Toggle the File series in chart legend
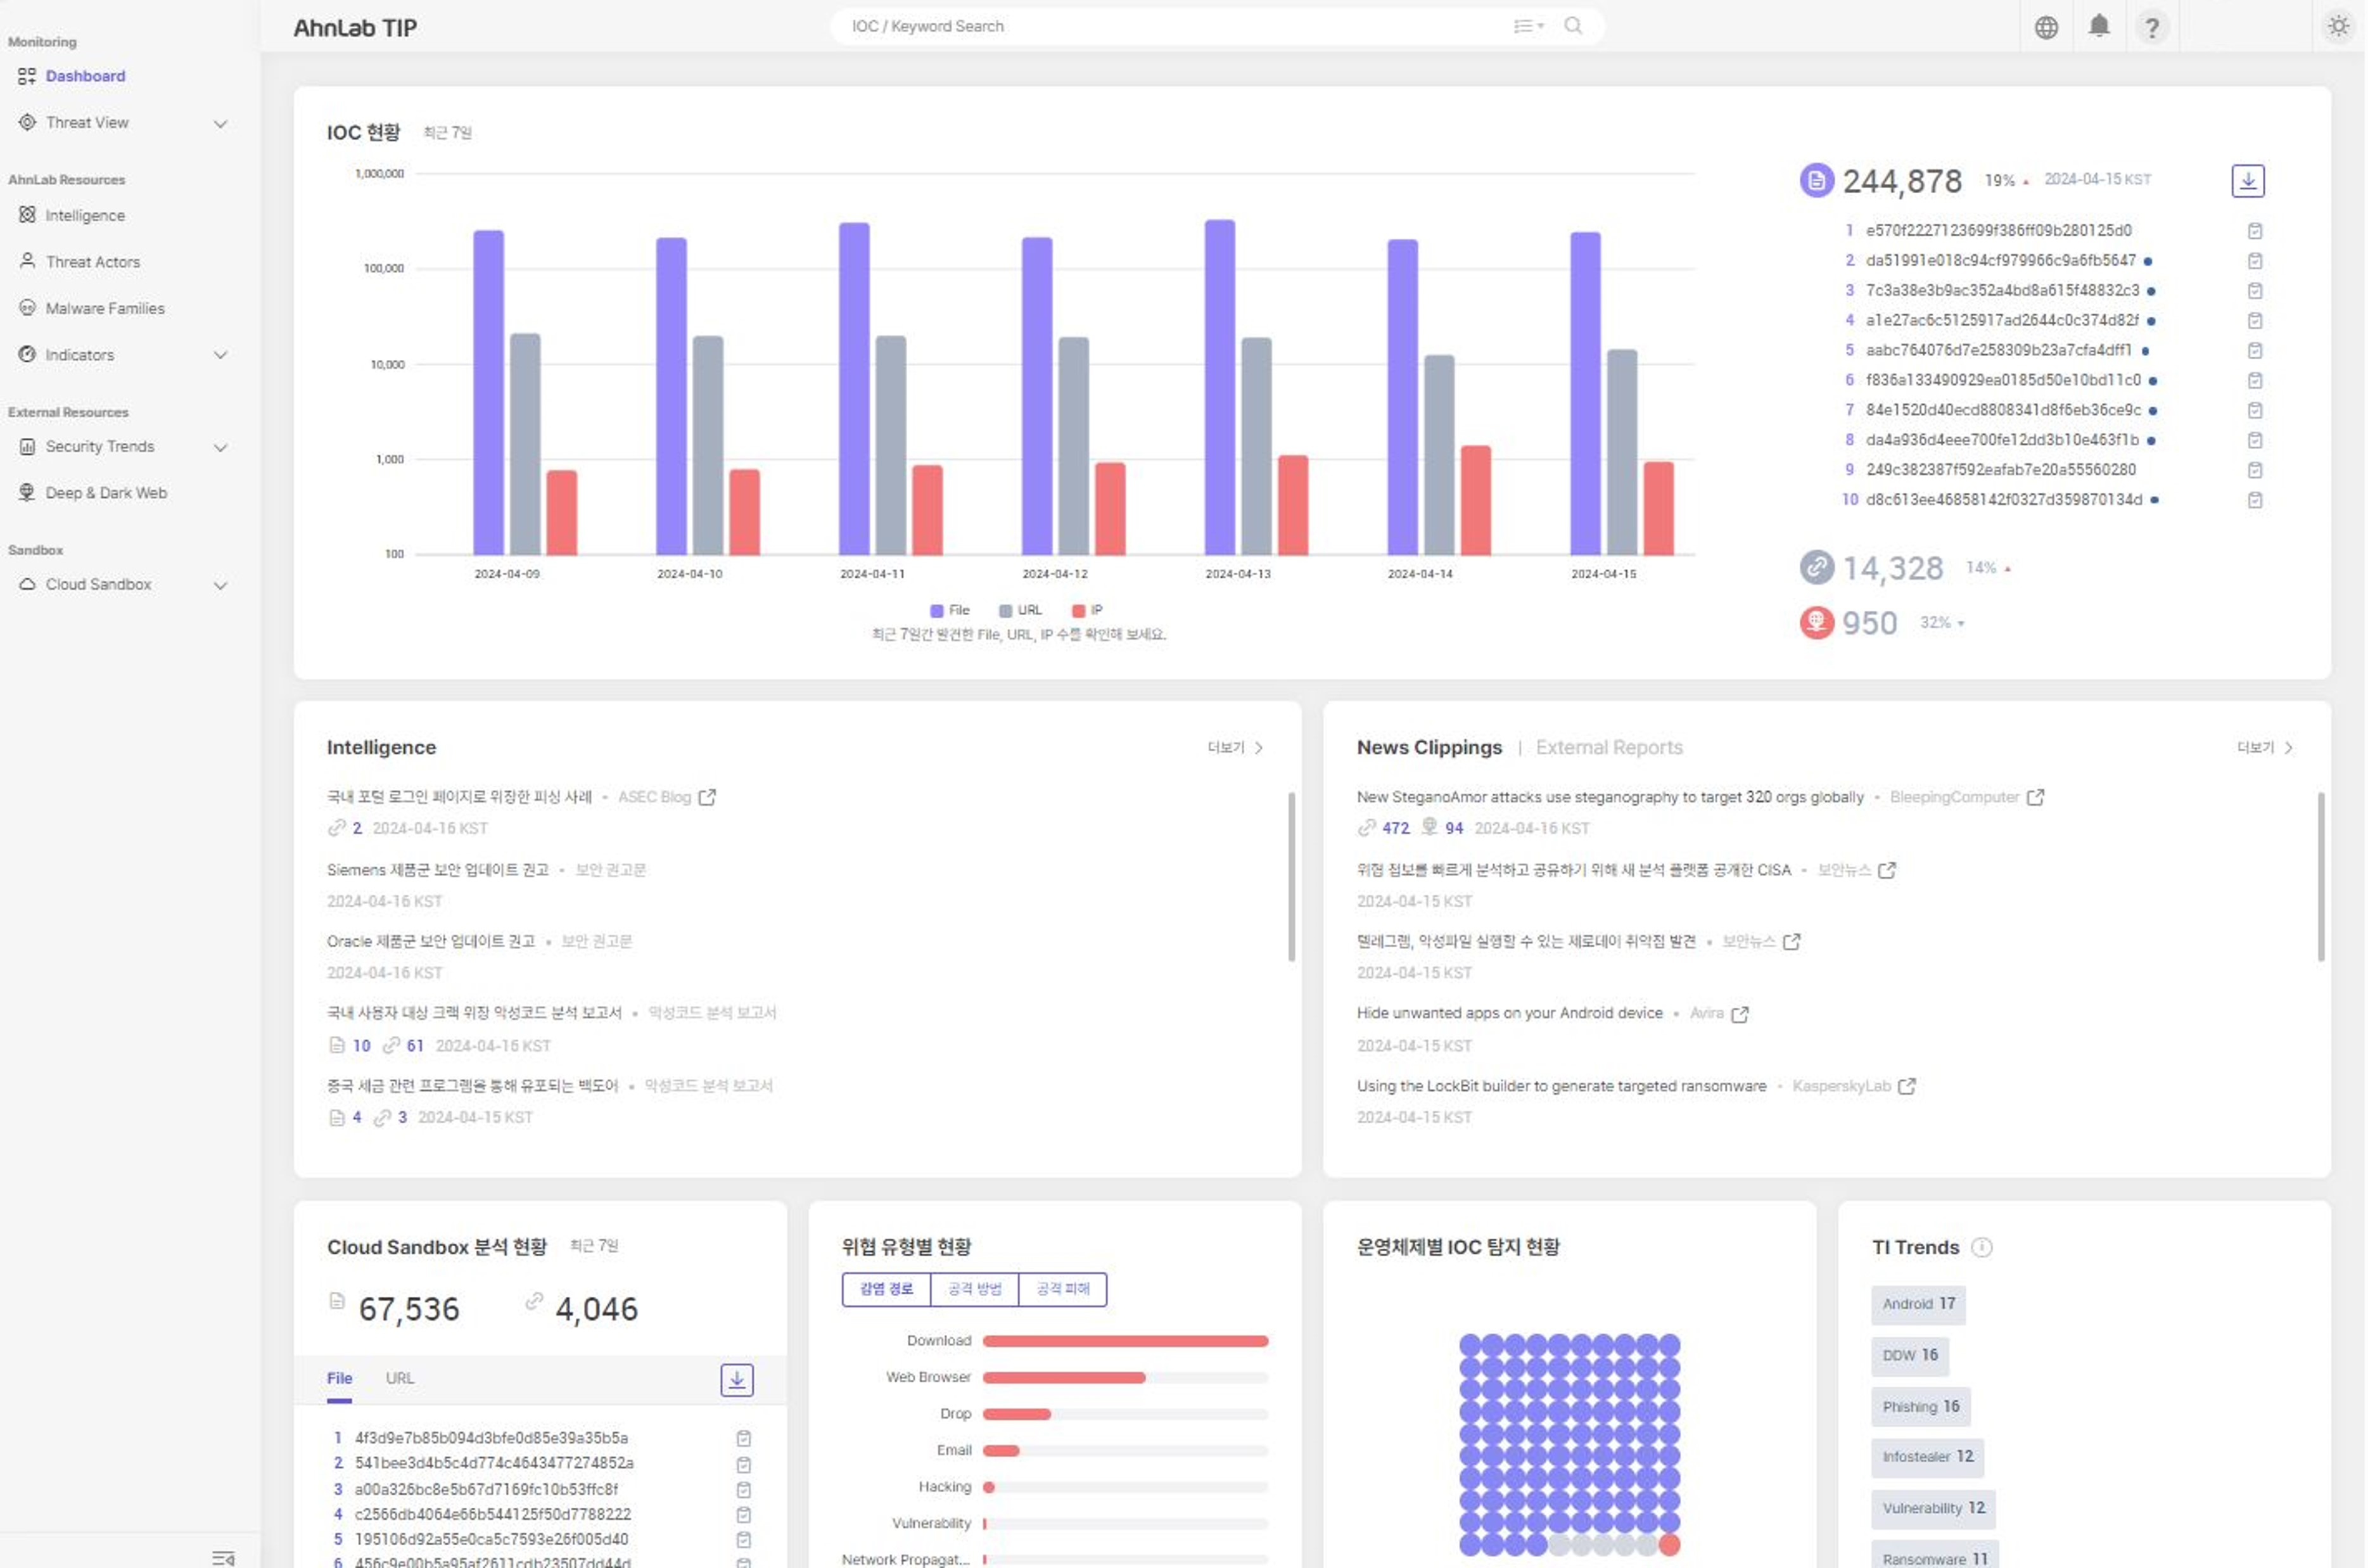The width and height of the screenshot is (2368, 1568). click(x=950, y=610)
